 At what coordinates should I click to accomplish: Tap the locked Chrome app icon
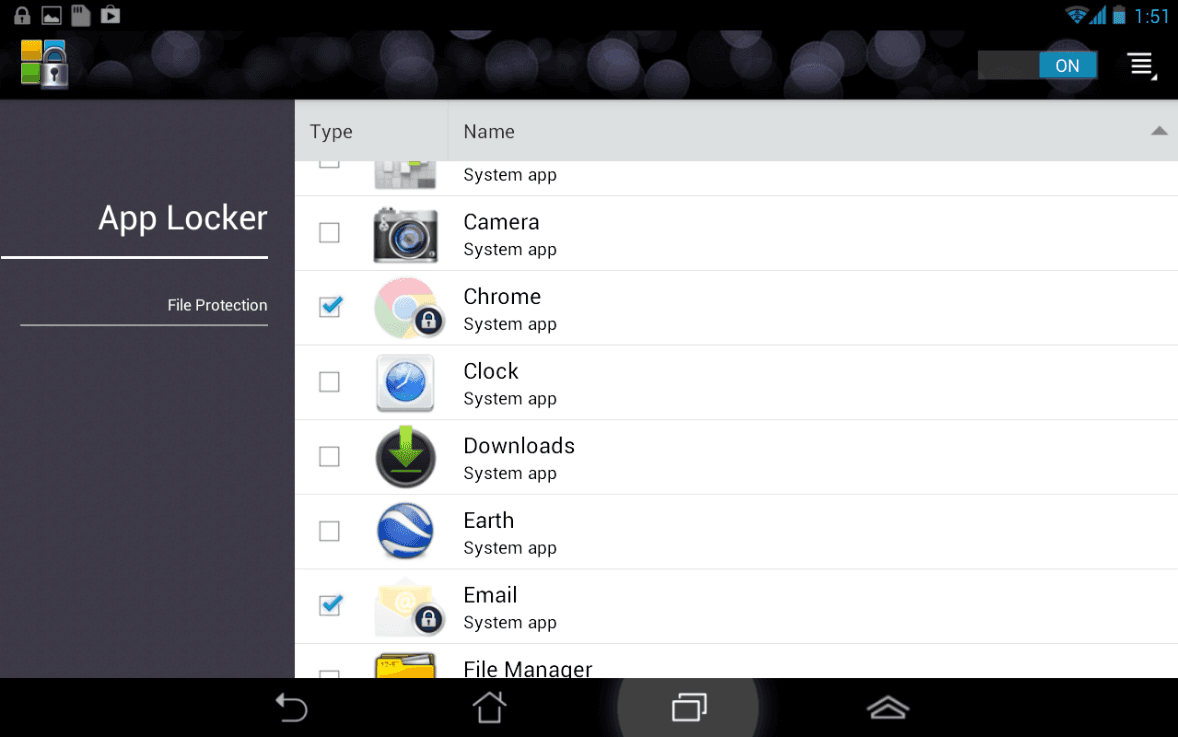(409, 308)
